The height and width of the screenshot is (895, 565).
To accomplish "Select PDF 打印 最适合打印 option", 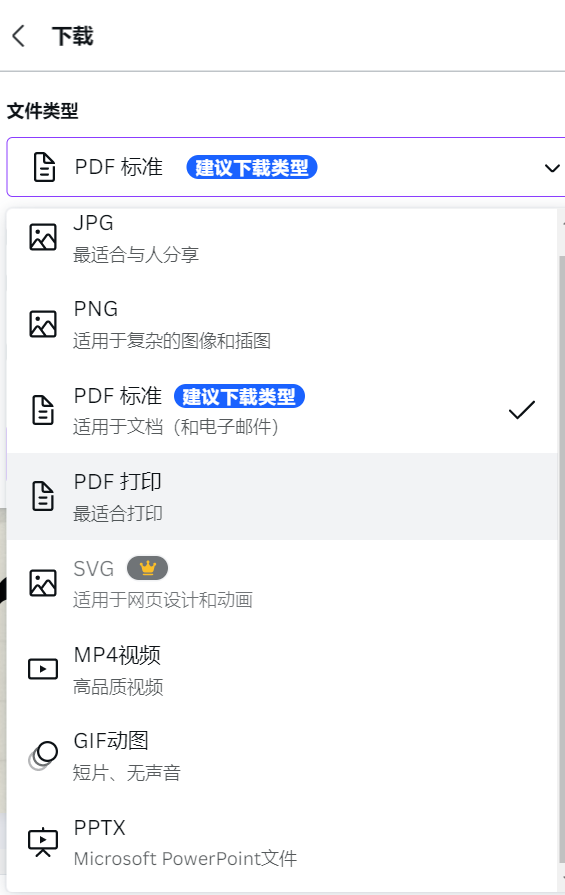I will (x=282, y=497).
